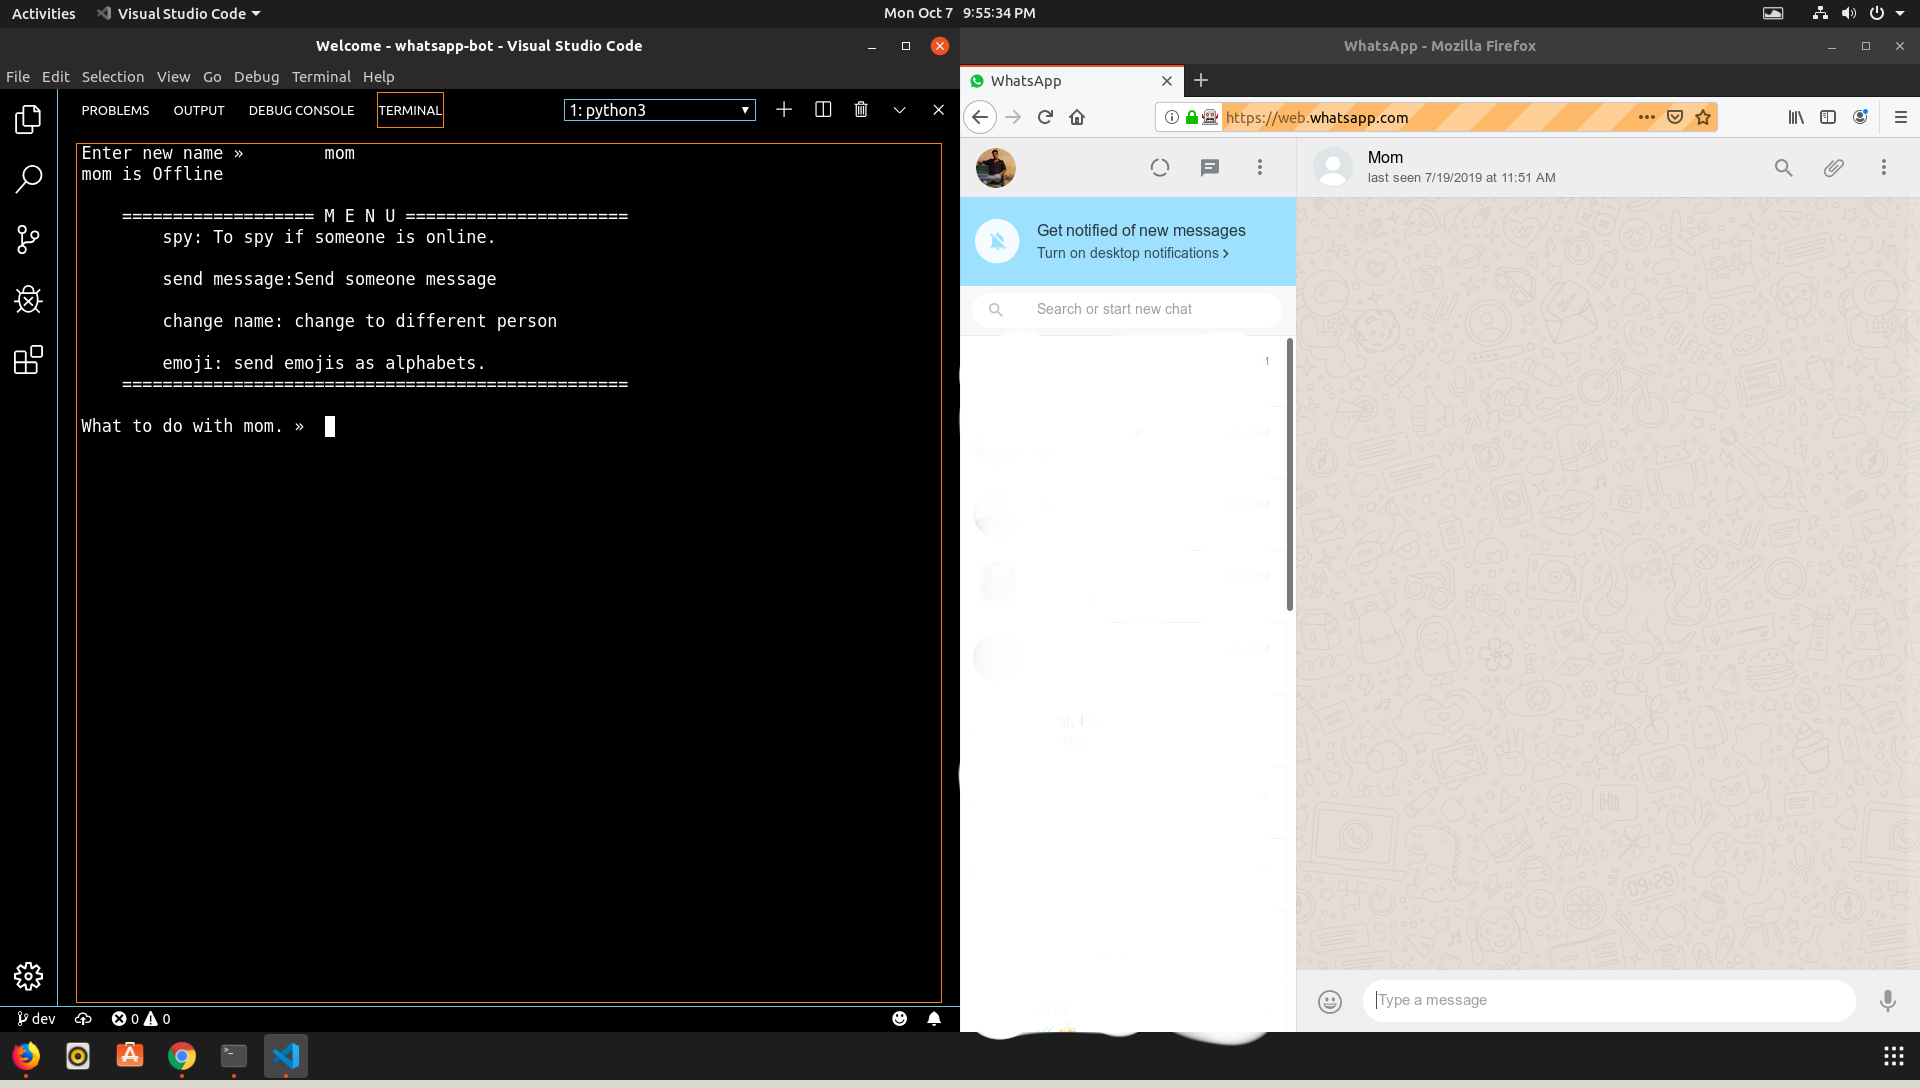Expand the Visual Studio Code app menu
The width and height of the screenshot is (1920, 1088).
pyautogui.click(x=178, y=13)
